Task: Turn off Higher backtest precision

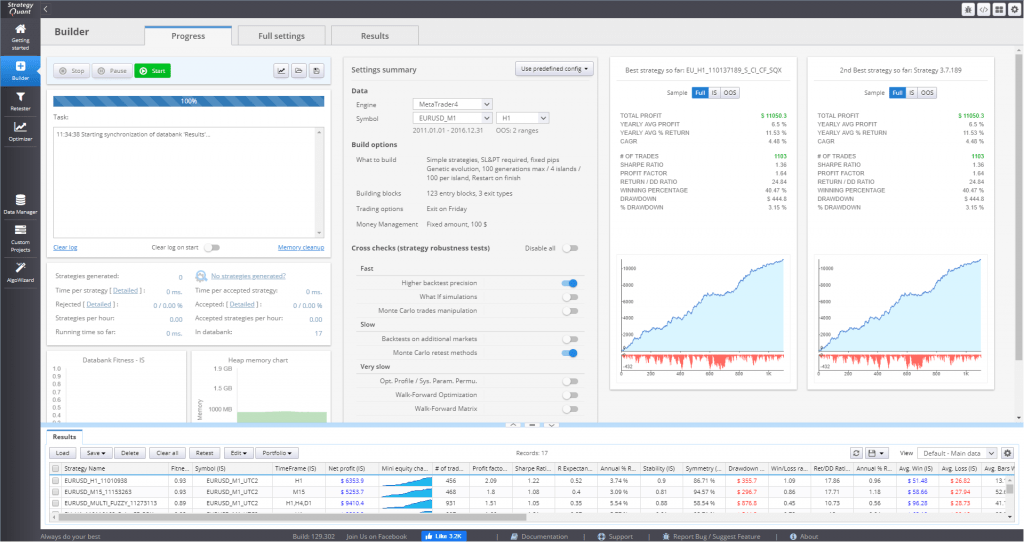Action: tap(569, 283)
